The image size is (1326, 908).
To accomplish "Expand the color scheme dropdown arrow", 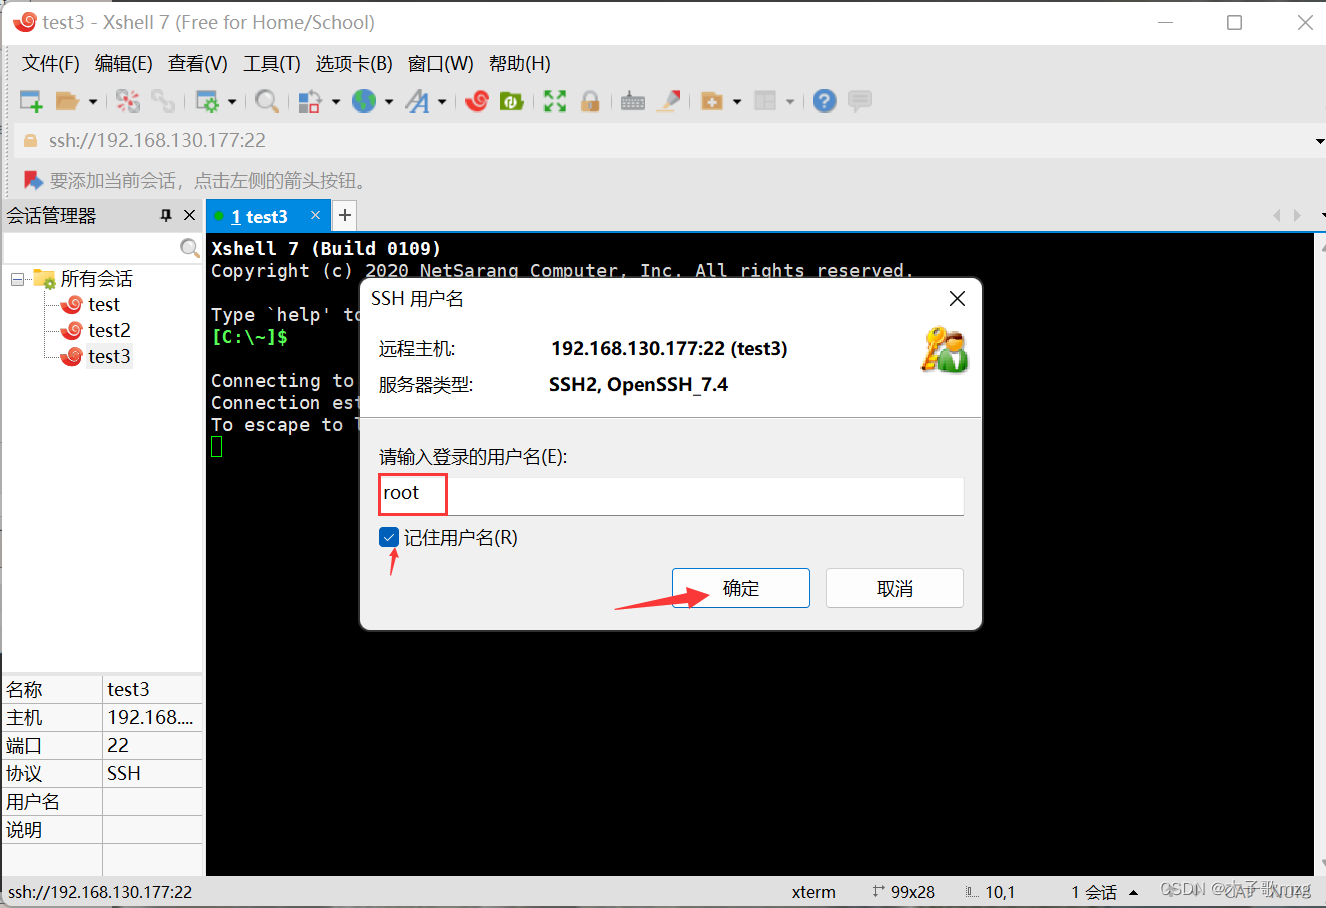I will 336,101.
